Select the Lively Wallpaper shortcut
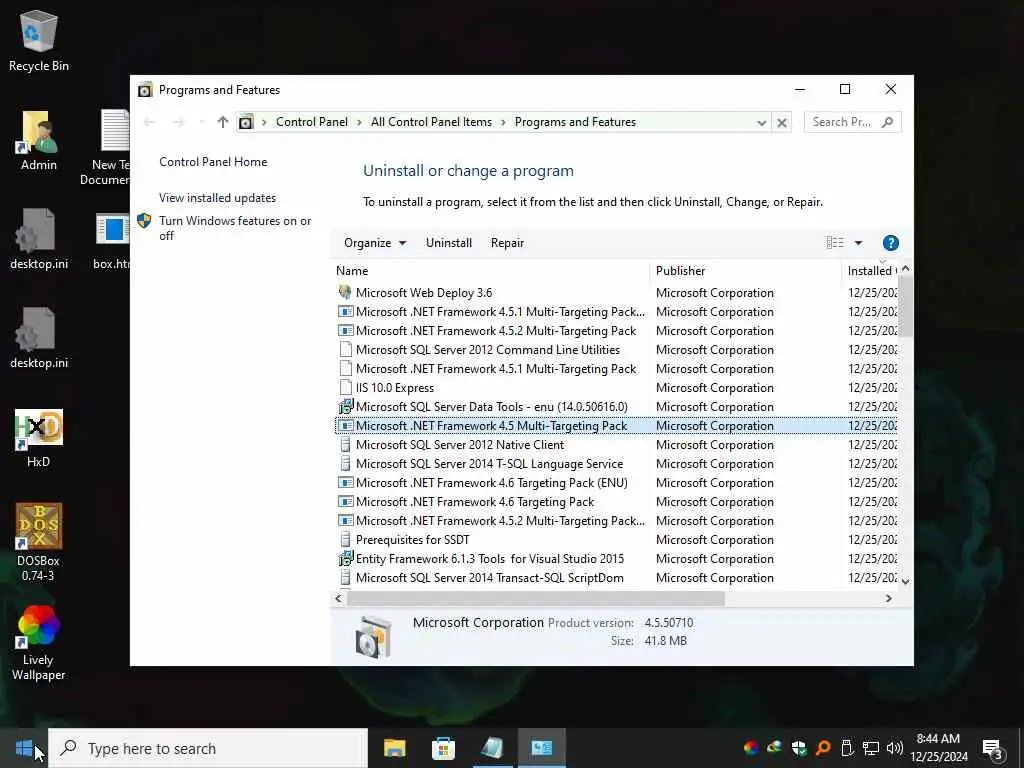Viewport: 1024px width, 768px height. (39, 643)
